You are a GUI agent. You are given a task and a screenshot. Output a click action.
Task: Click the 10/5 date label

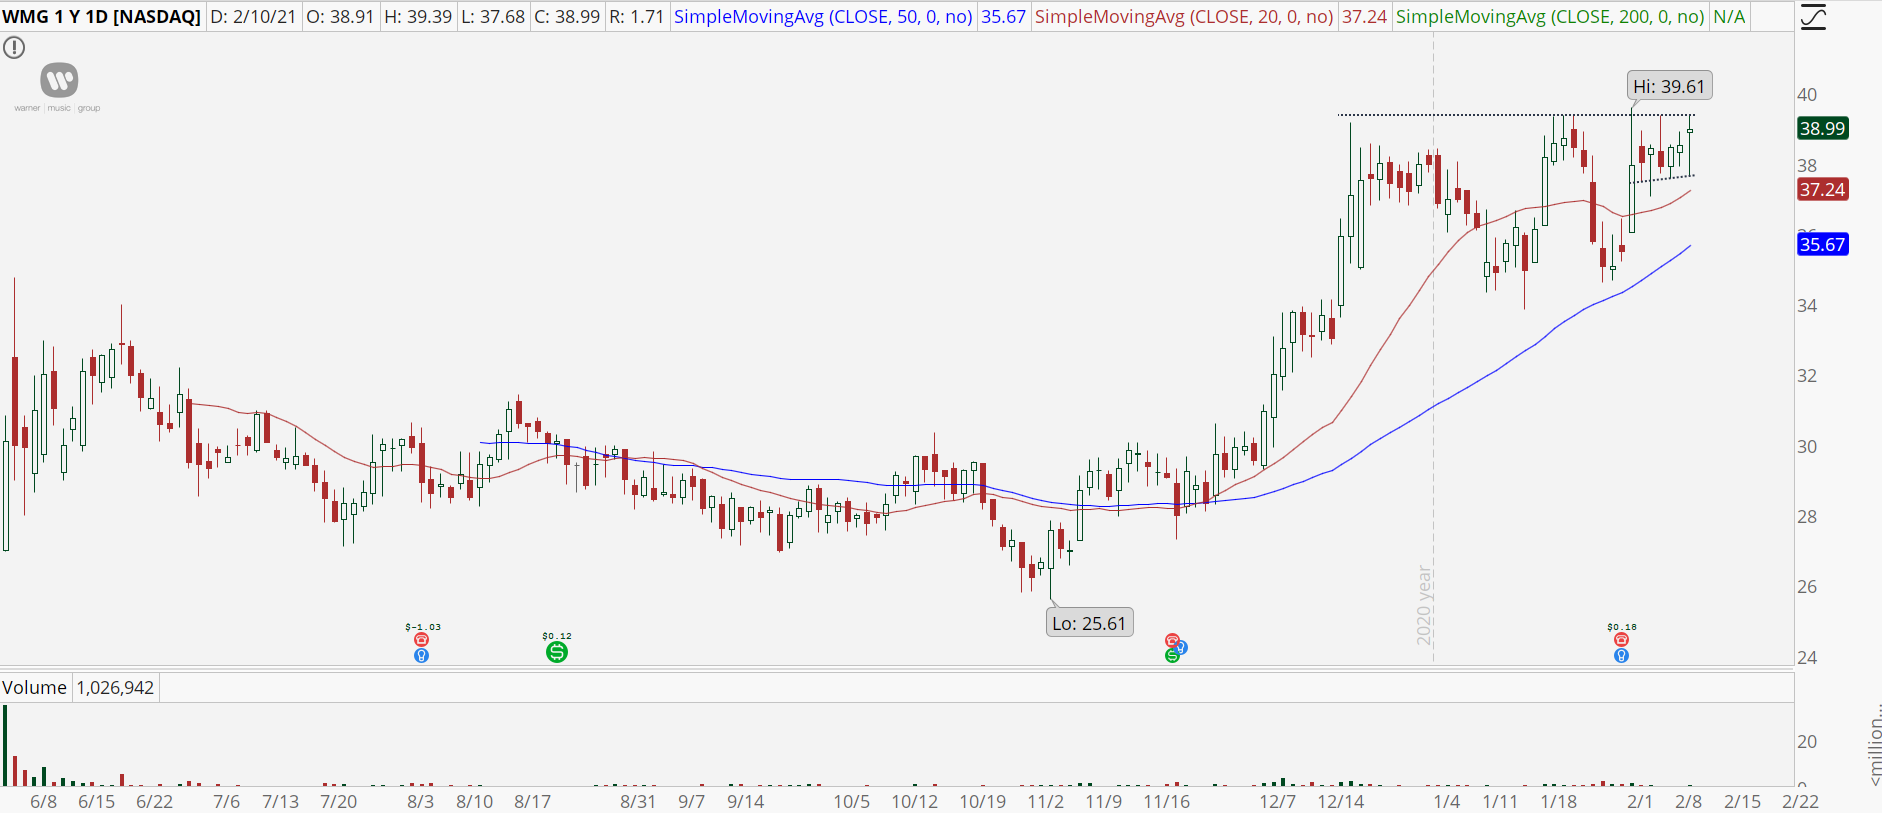[852, 802]
